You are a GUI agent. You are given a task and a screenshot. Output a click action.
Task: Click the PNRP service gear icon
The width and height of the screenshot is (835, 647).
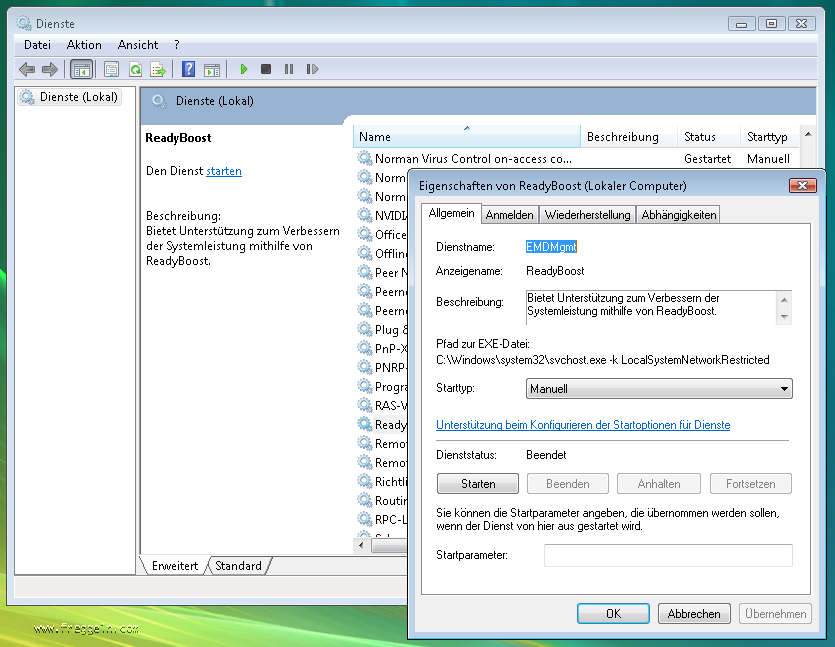coord(365,367)
